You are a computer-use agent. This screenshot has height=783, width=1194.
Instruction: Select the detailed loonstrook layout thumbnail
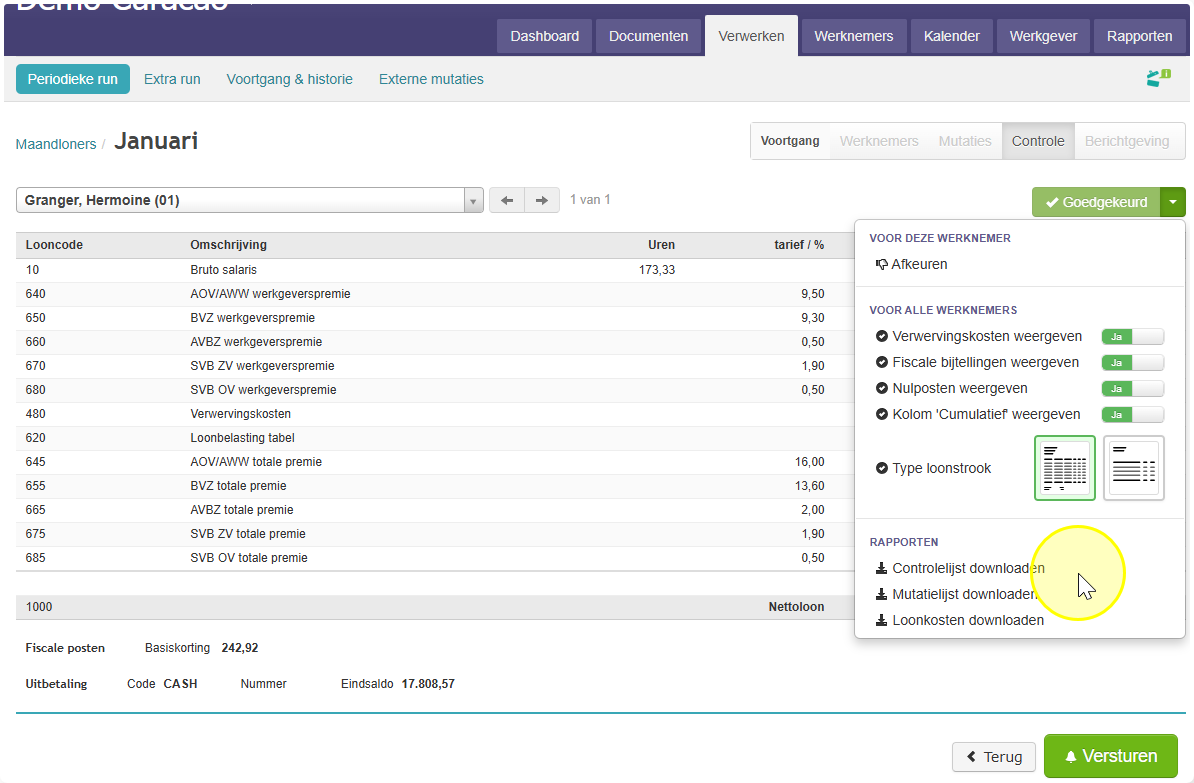point(1065,468)
